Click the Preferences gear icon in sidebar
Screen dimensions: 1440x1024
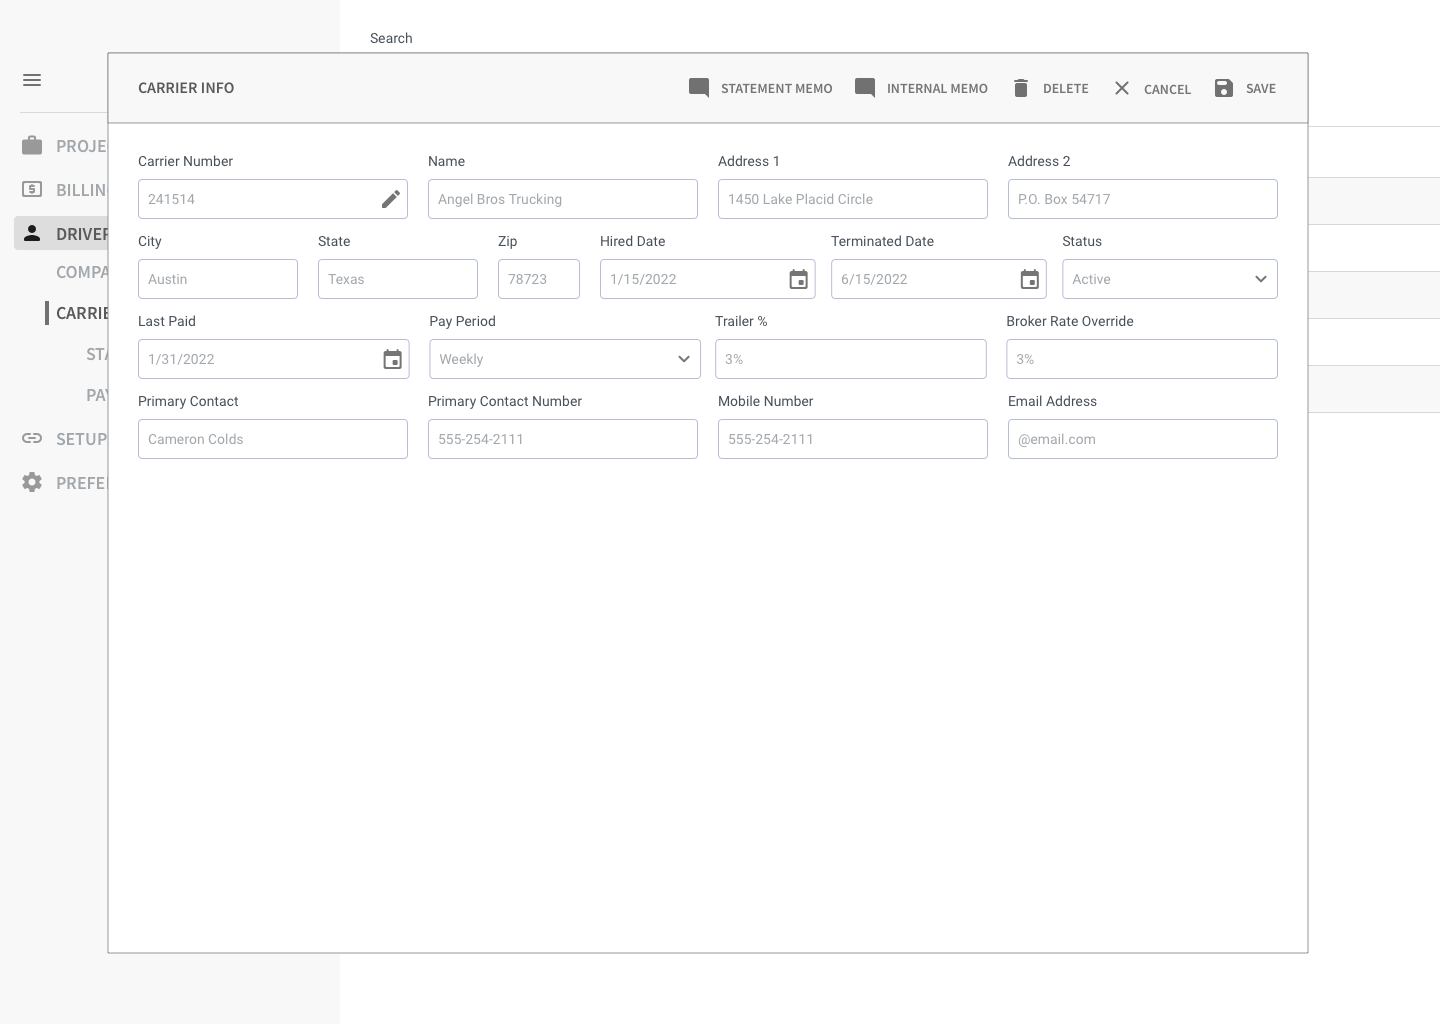click(x=32, y=482)
